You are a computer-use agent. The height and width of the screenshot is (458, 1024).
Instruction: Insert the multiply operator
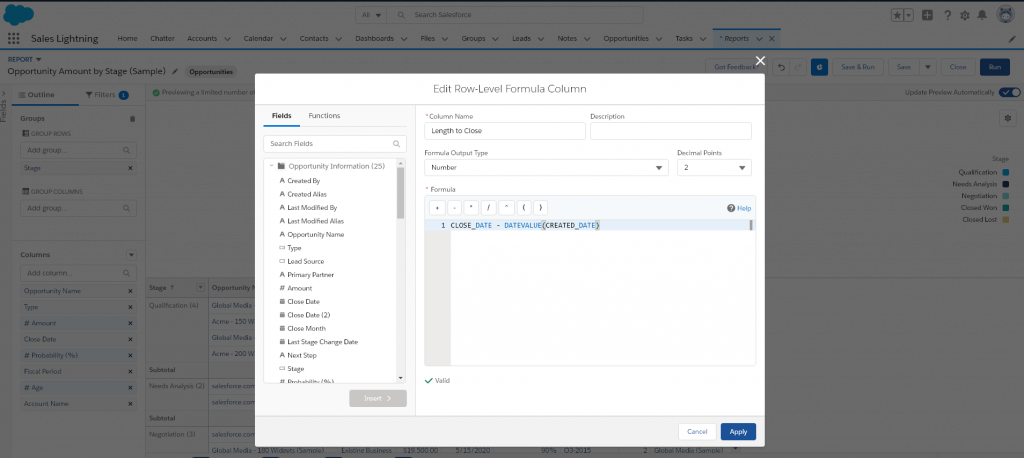(x=471, y=208)
